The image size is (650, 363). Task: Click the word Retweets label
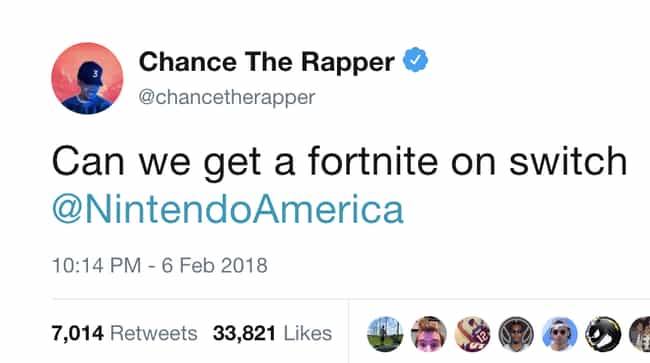(154, 333)
